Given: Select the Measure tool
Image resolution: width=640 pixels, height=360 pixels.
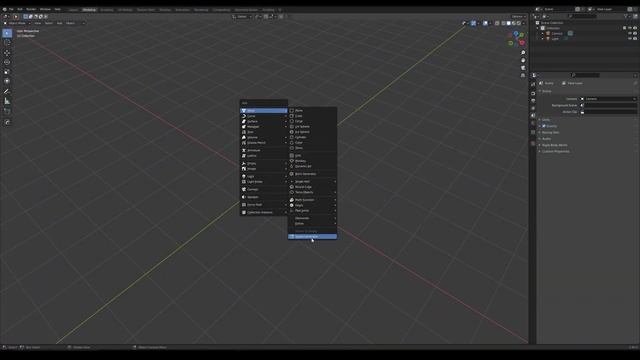Looking at the screenshot, I should 7,101.
